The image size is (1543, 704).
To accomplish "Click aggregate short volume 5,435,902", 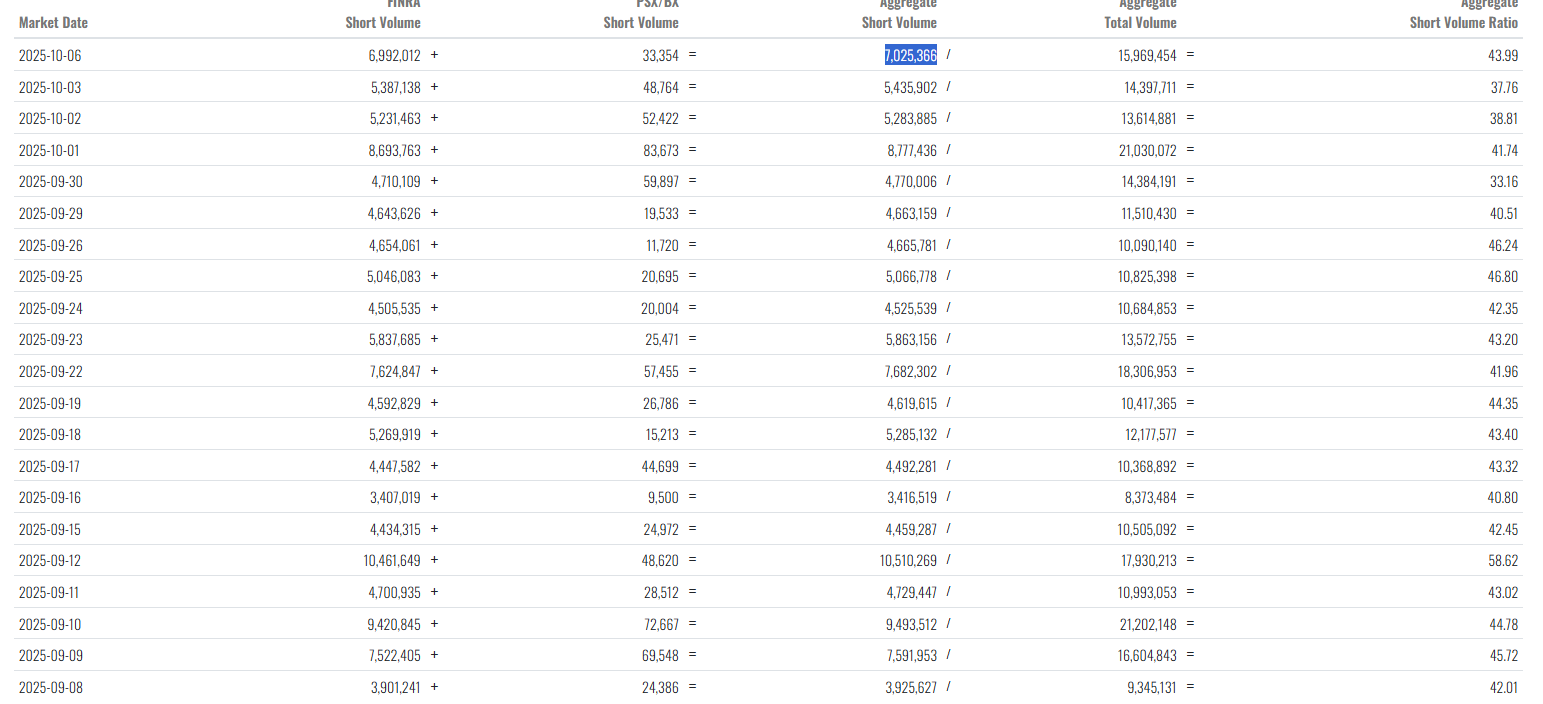I will (x=910, y=88).
